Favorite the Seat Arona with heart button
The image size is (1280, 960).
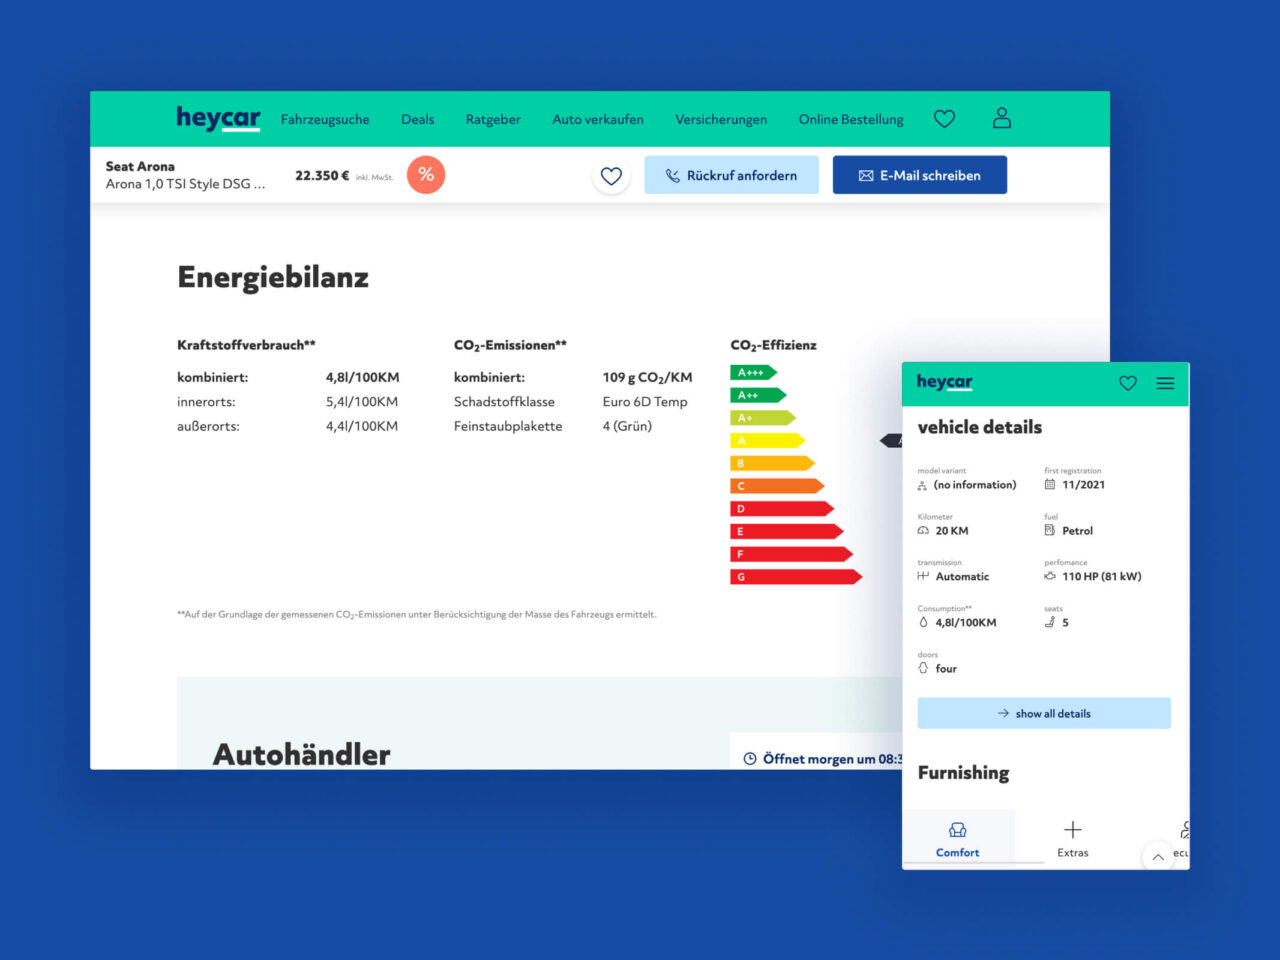(611, 177)
